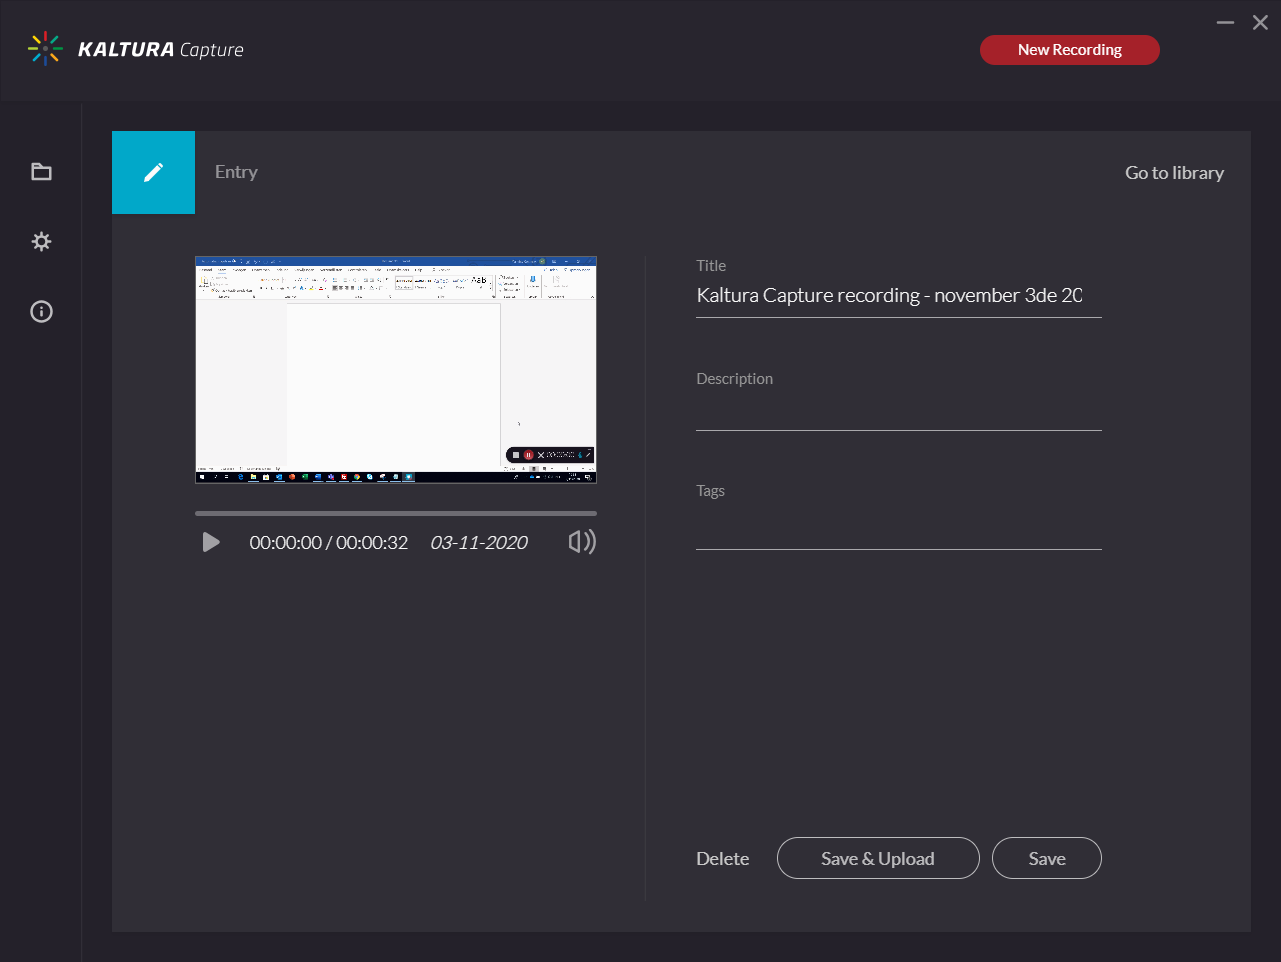Open settings gear in sidebar
The image size is (1281, 962).
pyautogui.click(x=41, y=241)
